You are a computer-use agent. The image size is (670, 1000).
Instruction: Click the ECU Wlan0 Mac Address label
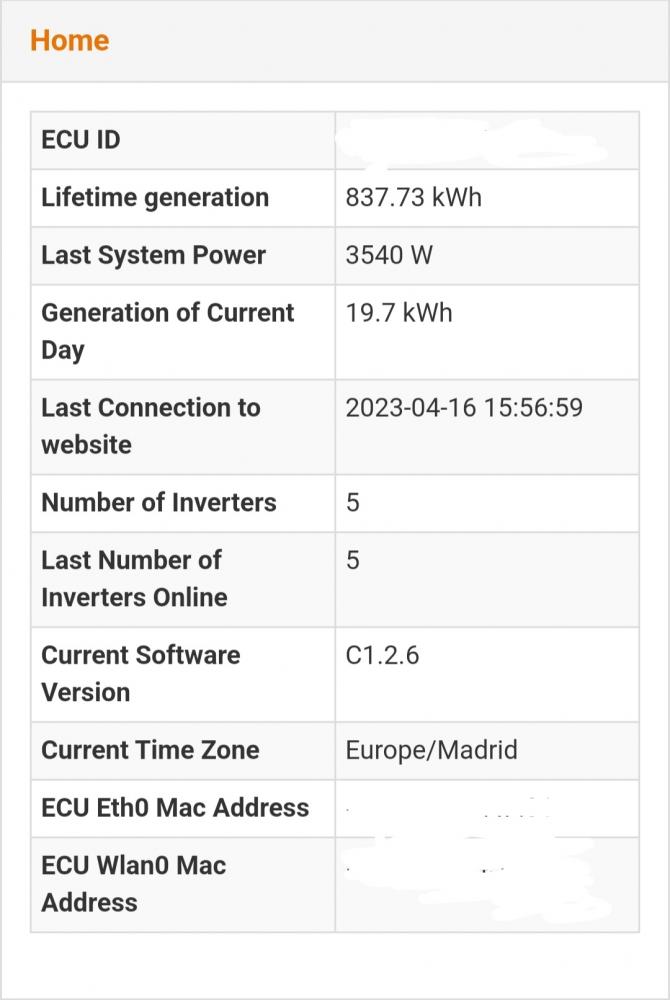[134, 884]
